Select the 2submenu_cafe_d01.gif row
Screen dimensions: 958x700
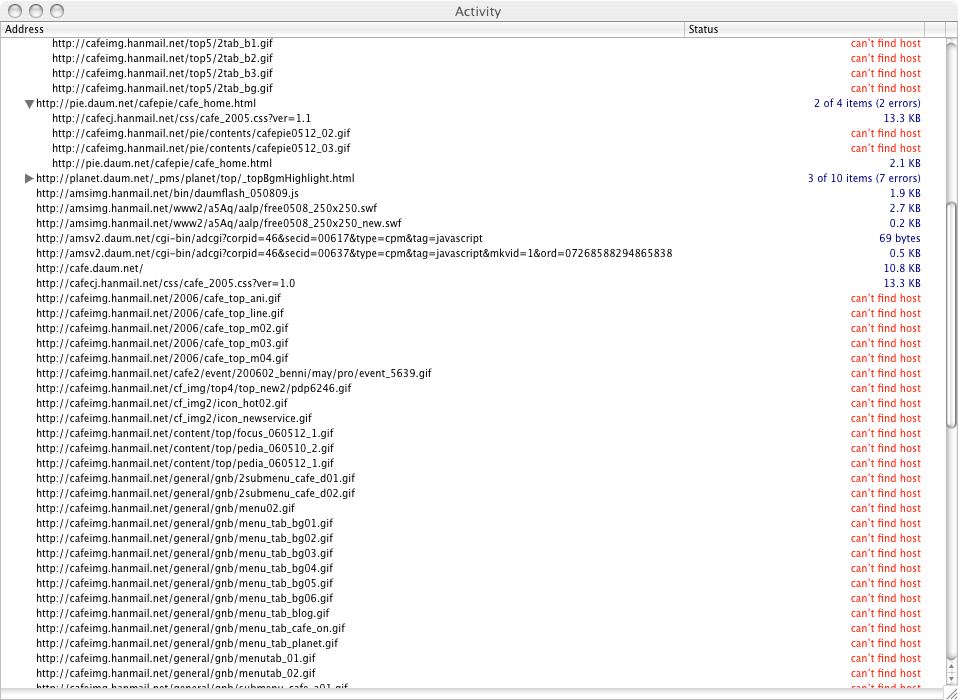(473, 478)
